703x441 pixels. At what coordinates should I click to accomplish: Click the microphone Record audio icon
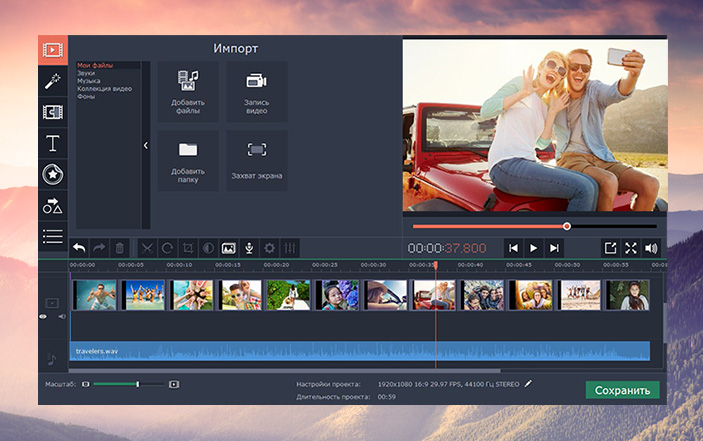click(x=249, y=247)
